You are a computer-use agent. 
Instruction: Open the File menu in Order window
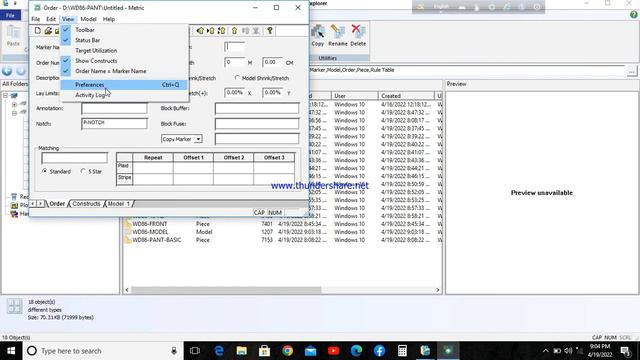(36, 19)
